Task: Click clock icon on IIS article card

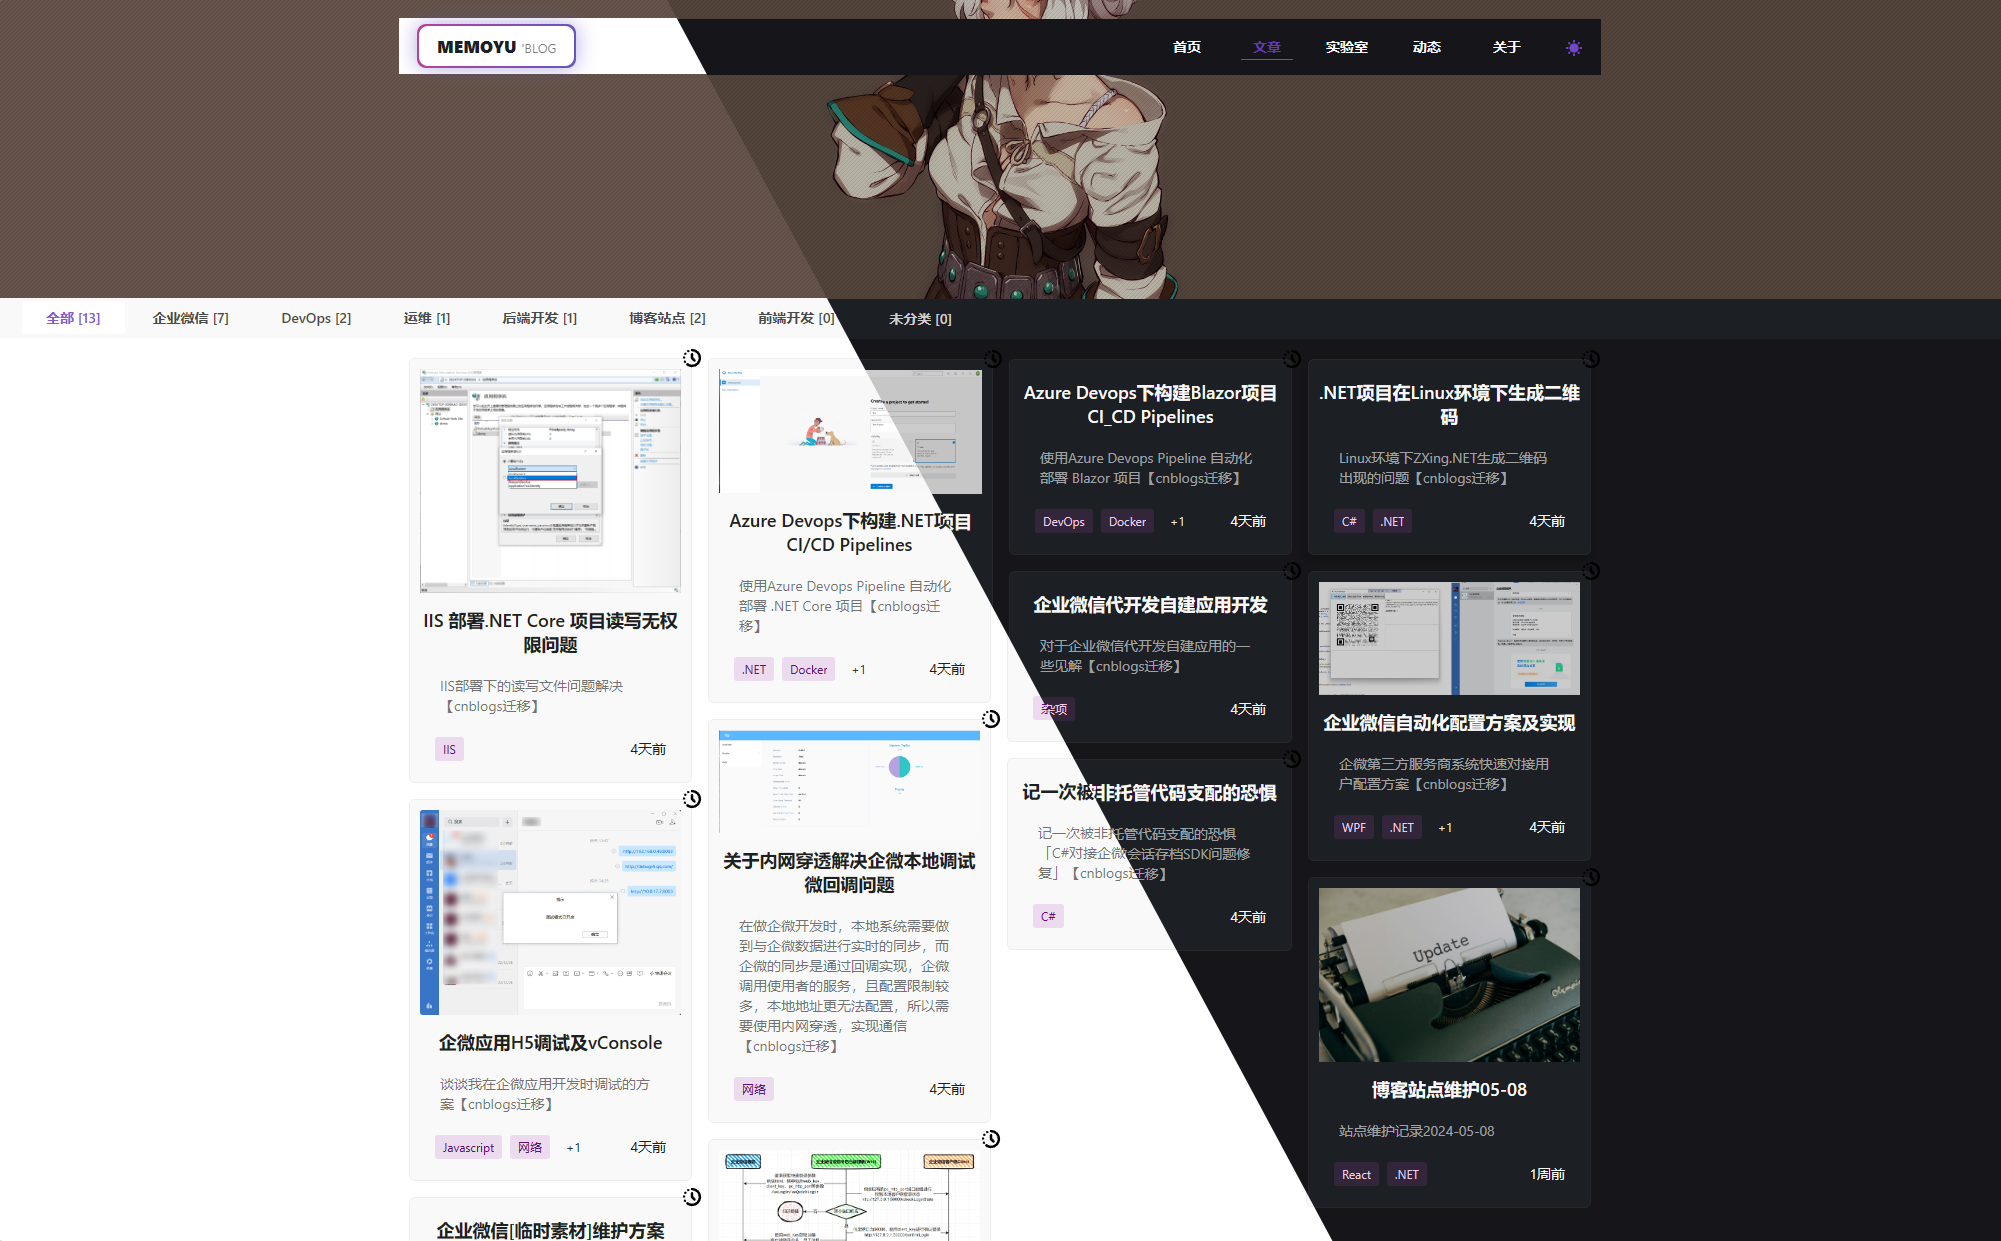Action: point(691,358)
